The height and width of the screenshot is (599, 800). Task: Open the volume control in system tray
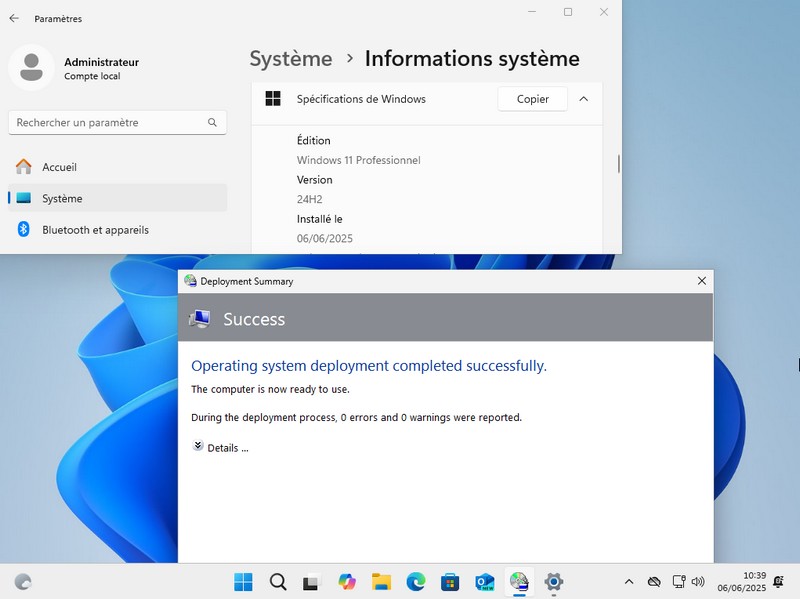(698, 581)
